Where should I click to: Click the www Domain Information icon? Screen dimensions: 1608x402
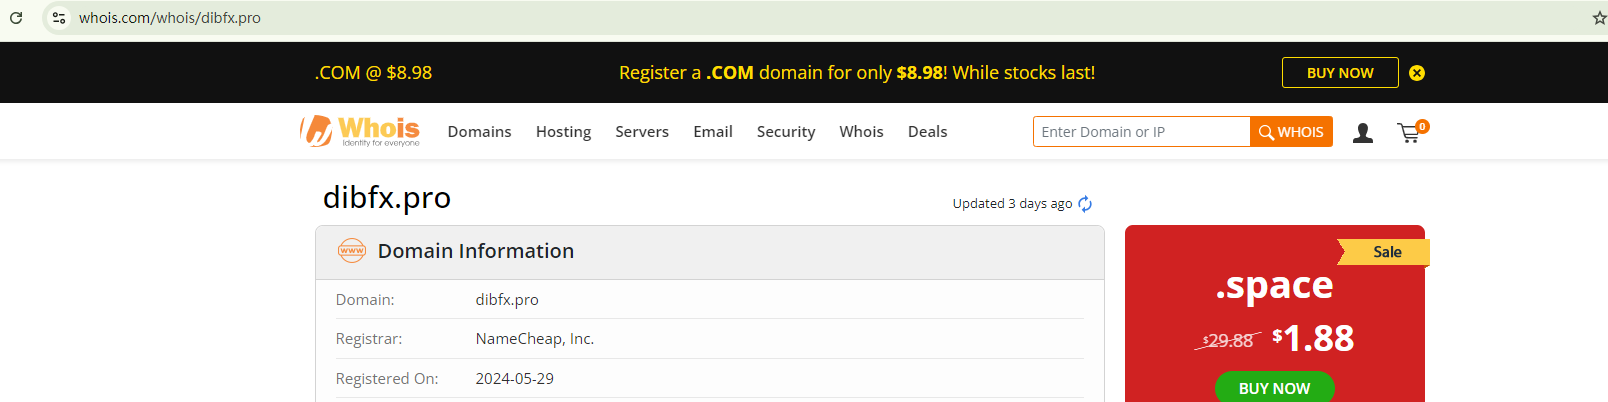tap(352, 251)
